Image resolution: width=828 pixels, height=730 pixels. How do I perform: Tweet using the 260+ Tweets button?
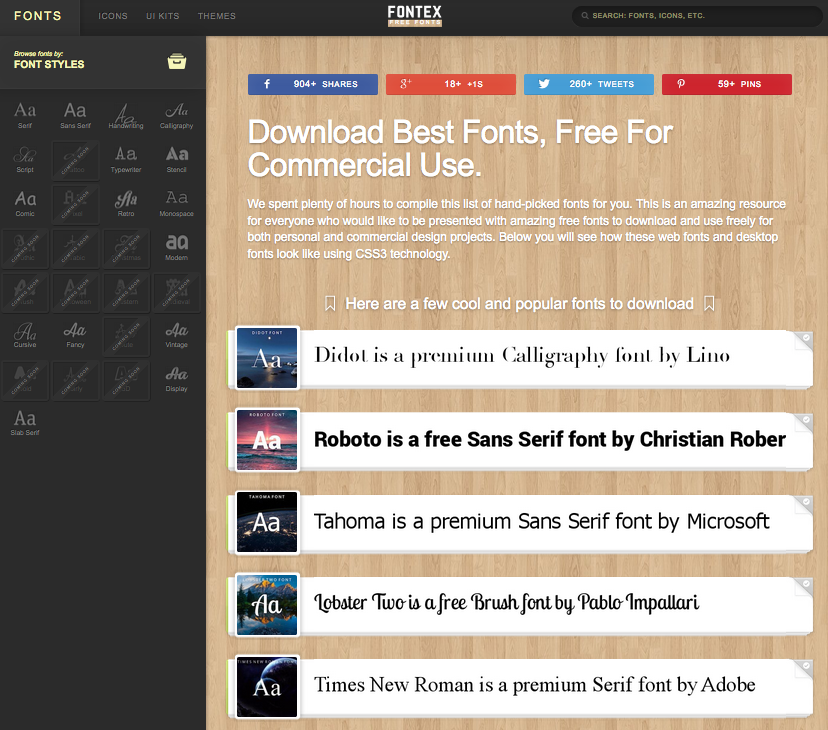[589, 84]
